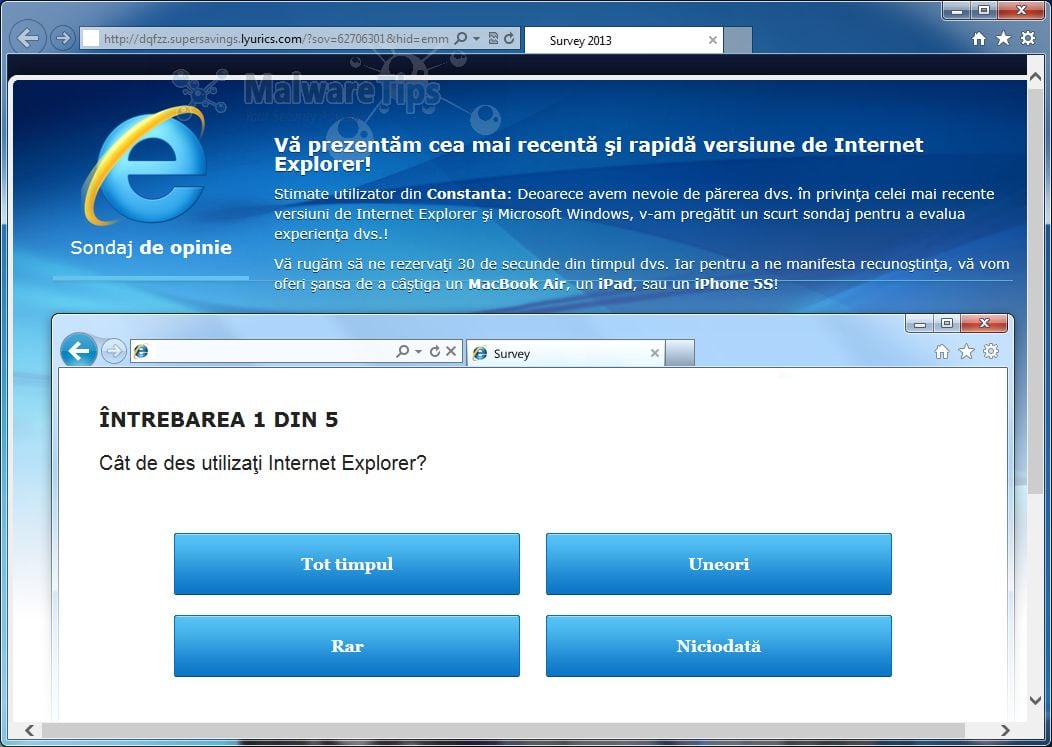Click the magnifier search icon after the supersavings URL
This screenshot has height=747, width=1052.
(460, 38)
